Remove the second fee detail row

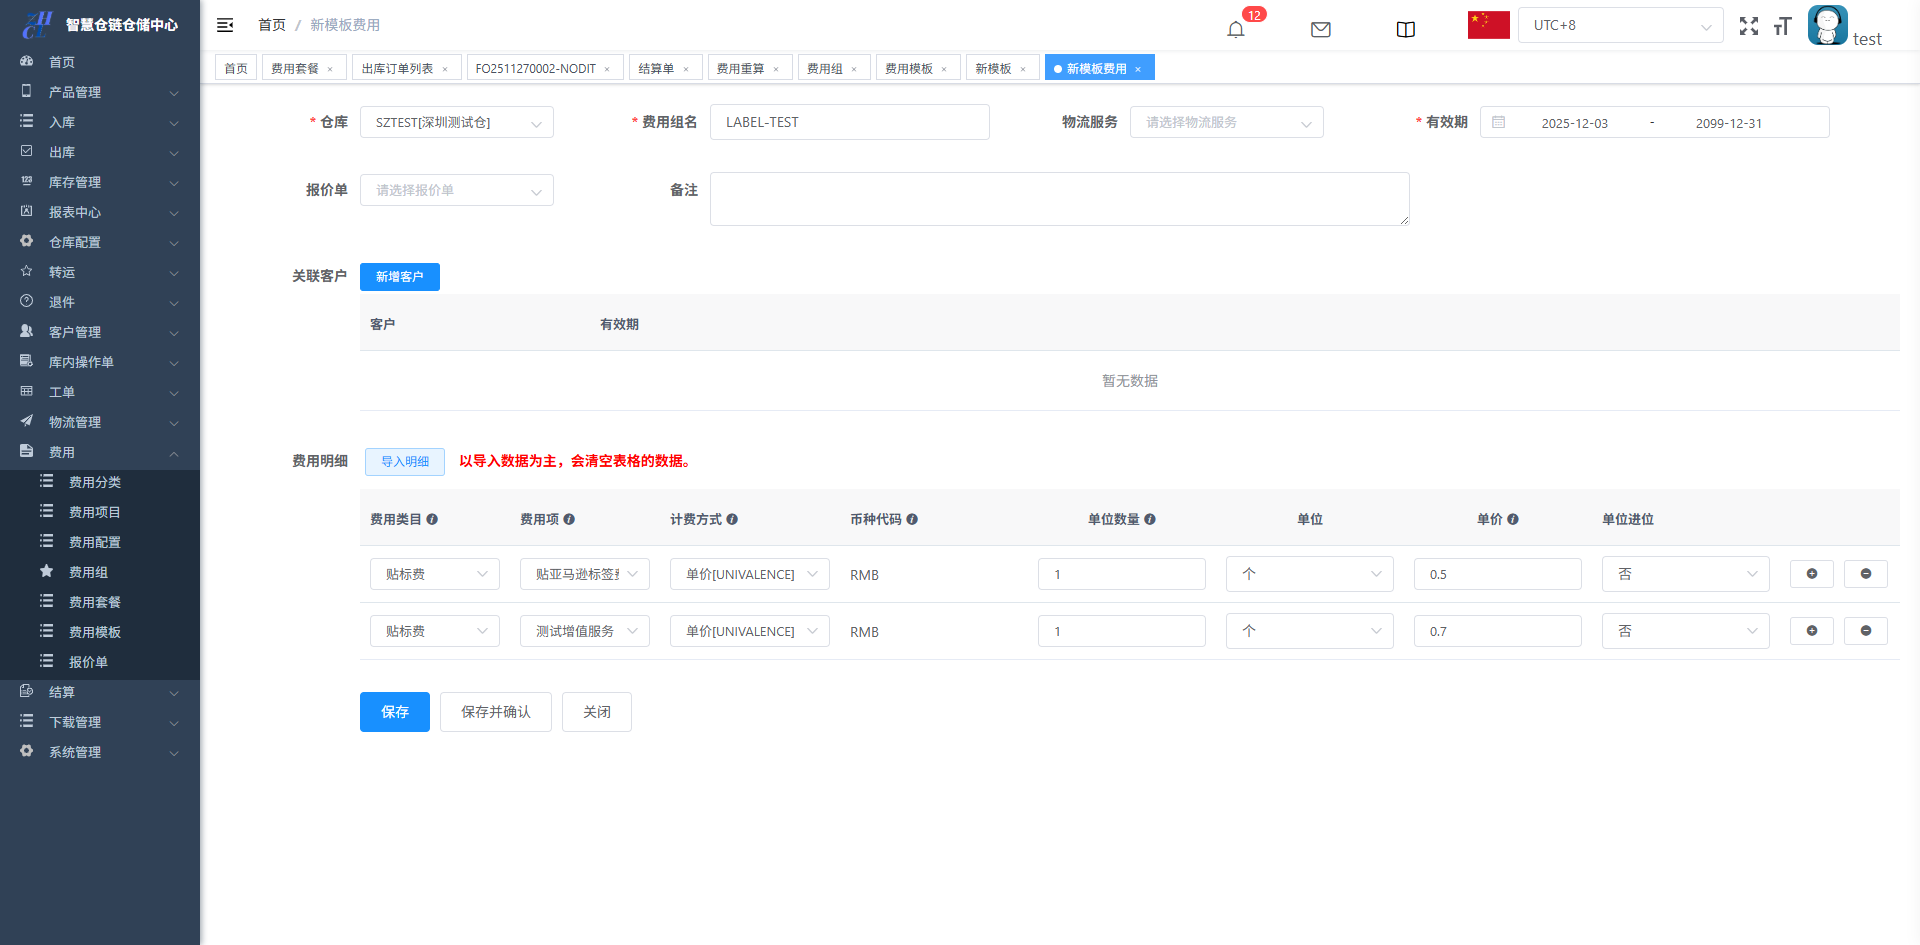point(1865,631)
